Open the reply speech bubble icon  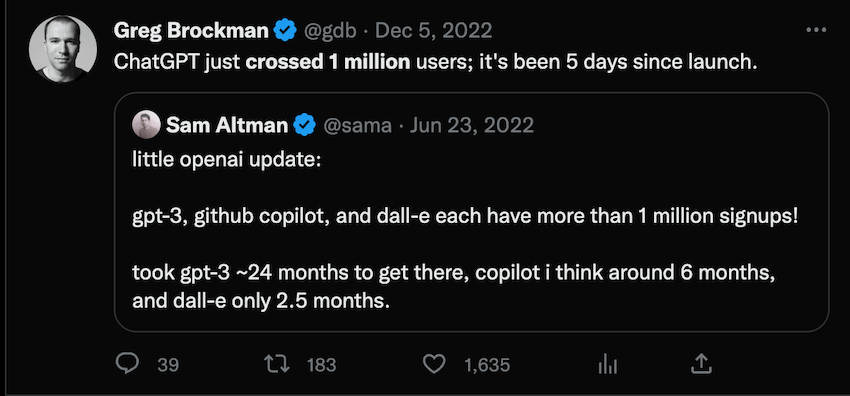pos(128,364)
